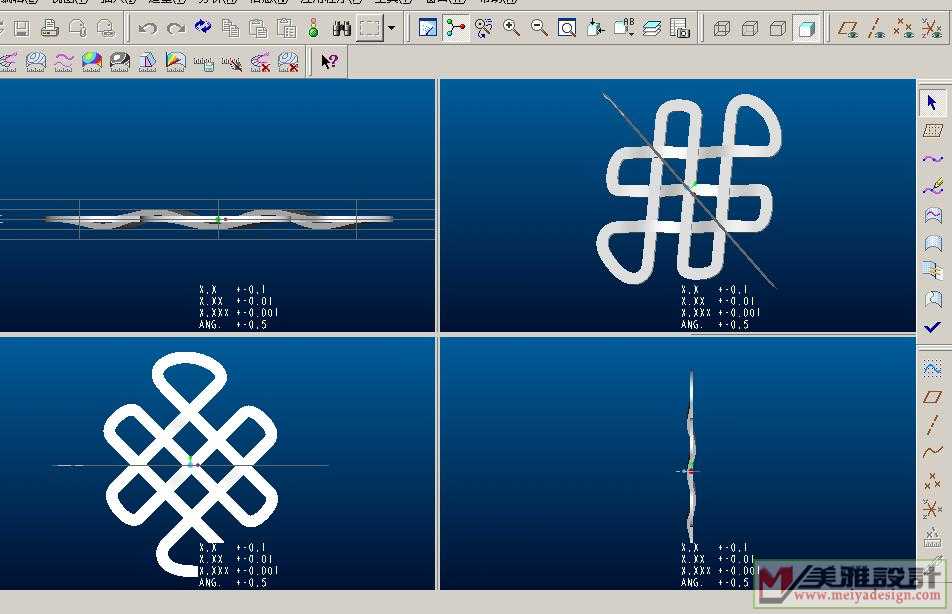The image size is (952, 614).
Task: Click the traffic light regeneration status icon
Action: [x=313, y=28]
